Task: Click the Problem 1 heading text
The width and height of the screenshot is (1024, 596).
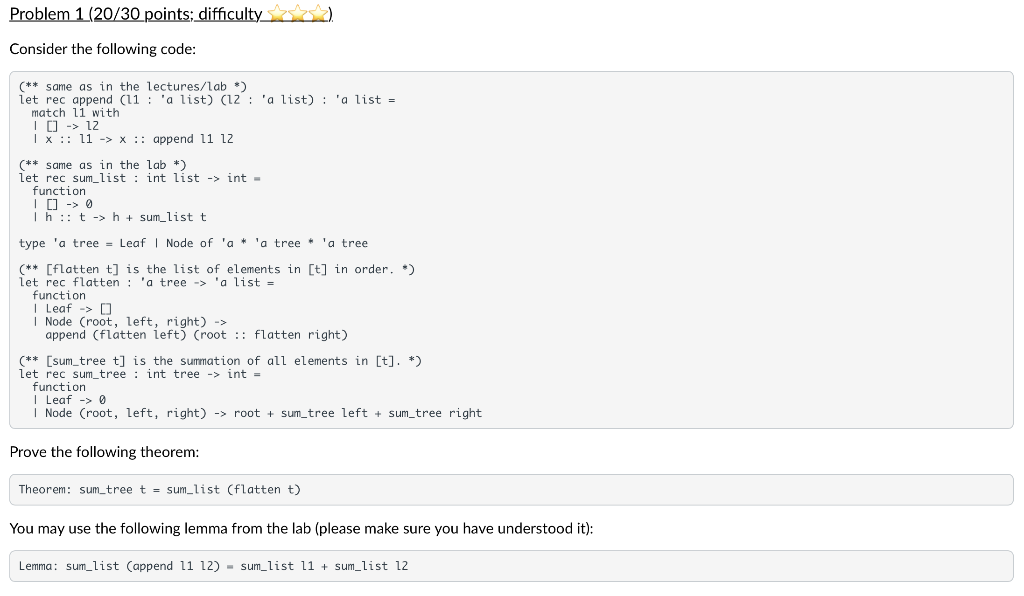Action: click(x=170, y=14)
